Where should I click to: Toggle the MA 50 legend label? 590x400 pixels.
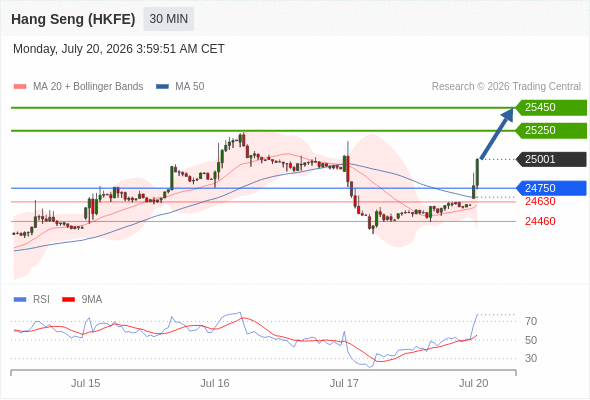pos(190,87)
